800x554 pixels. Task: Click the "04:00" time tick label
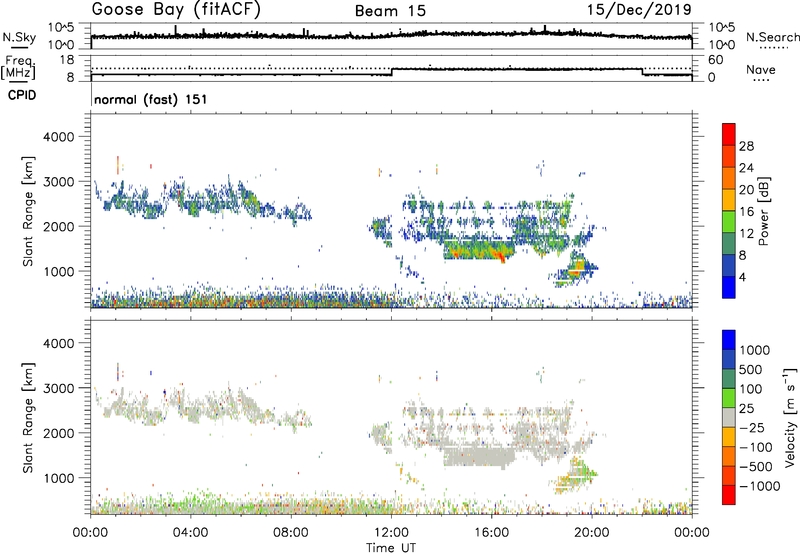[x=190, y=533]
